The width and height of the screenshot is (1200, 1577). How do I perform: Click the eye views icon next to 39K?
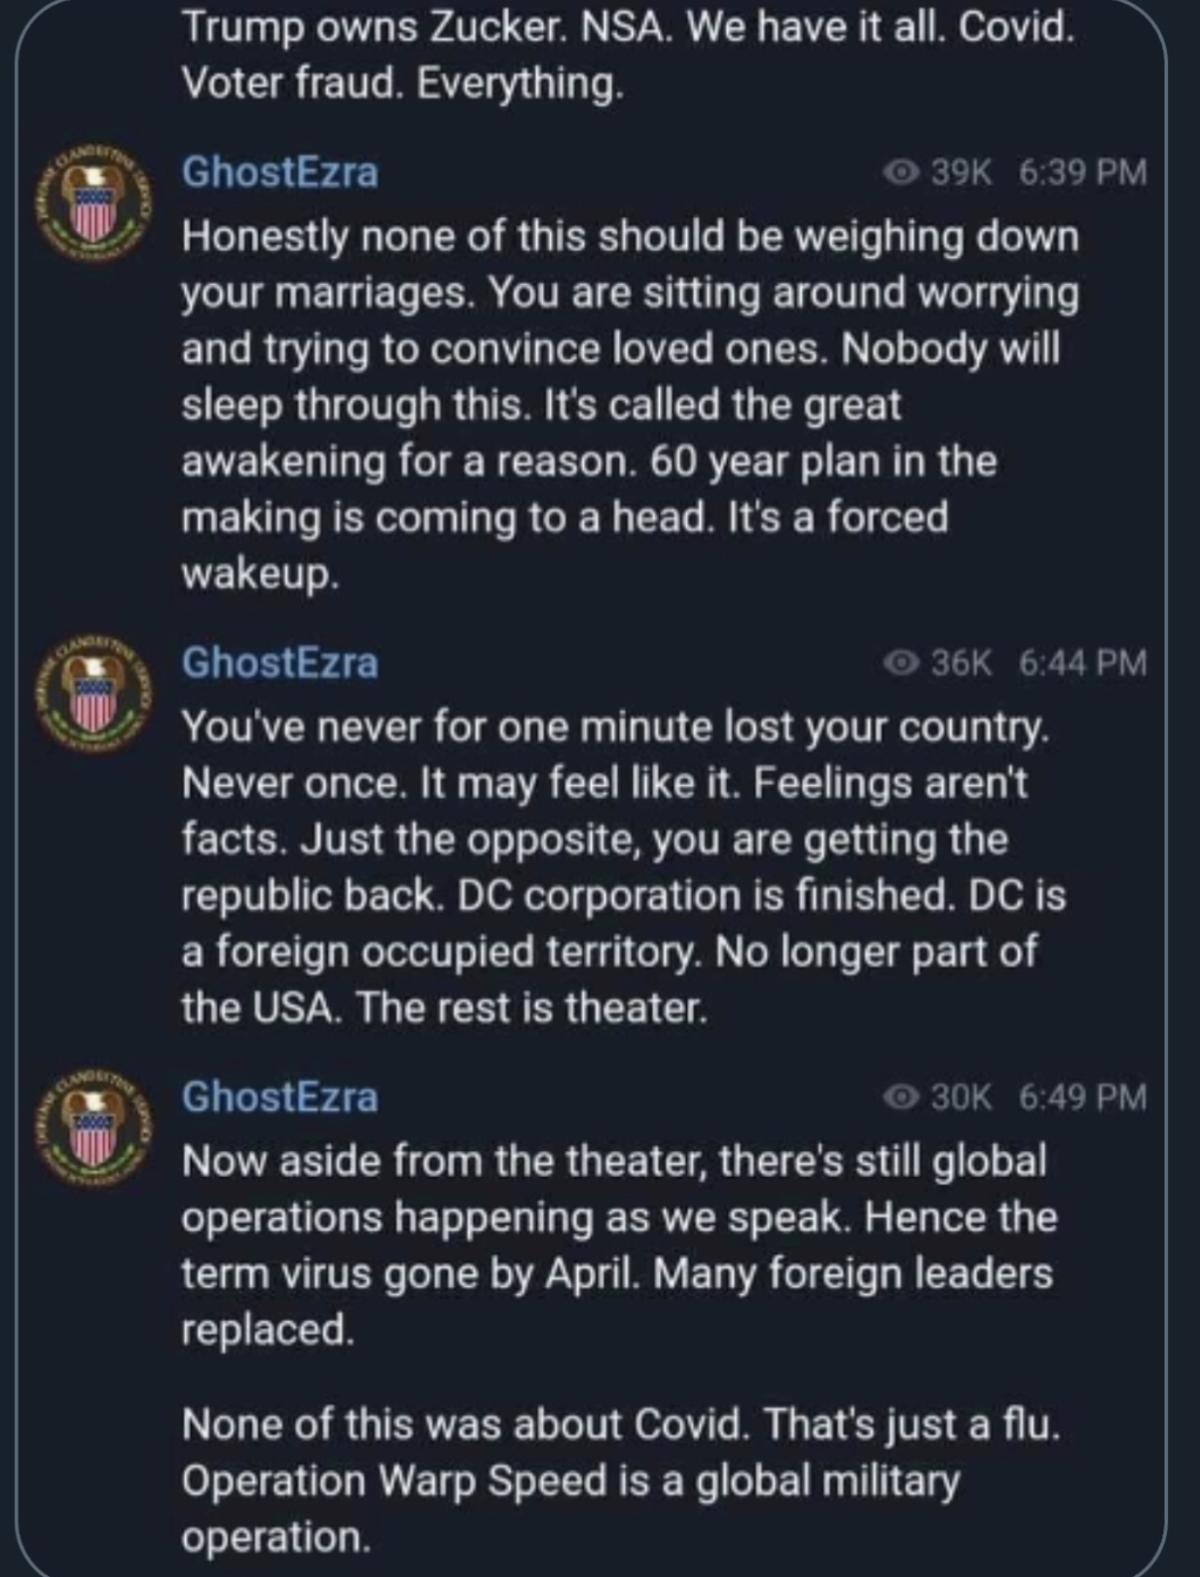coord(902,172)
